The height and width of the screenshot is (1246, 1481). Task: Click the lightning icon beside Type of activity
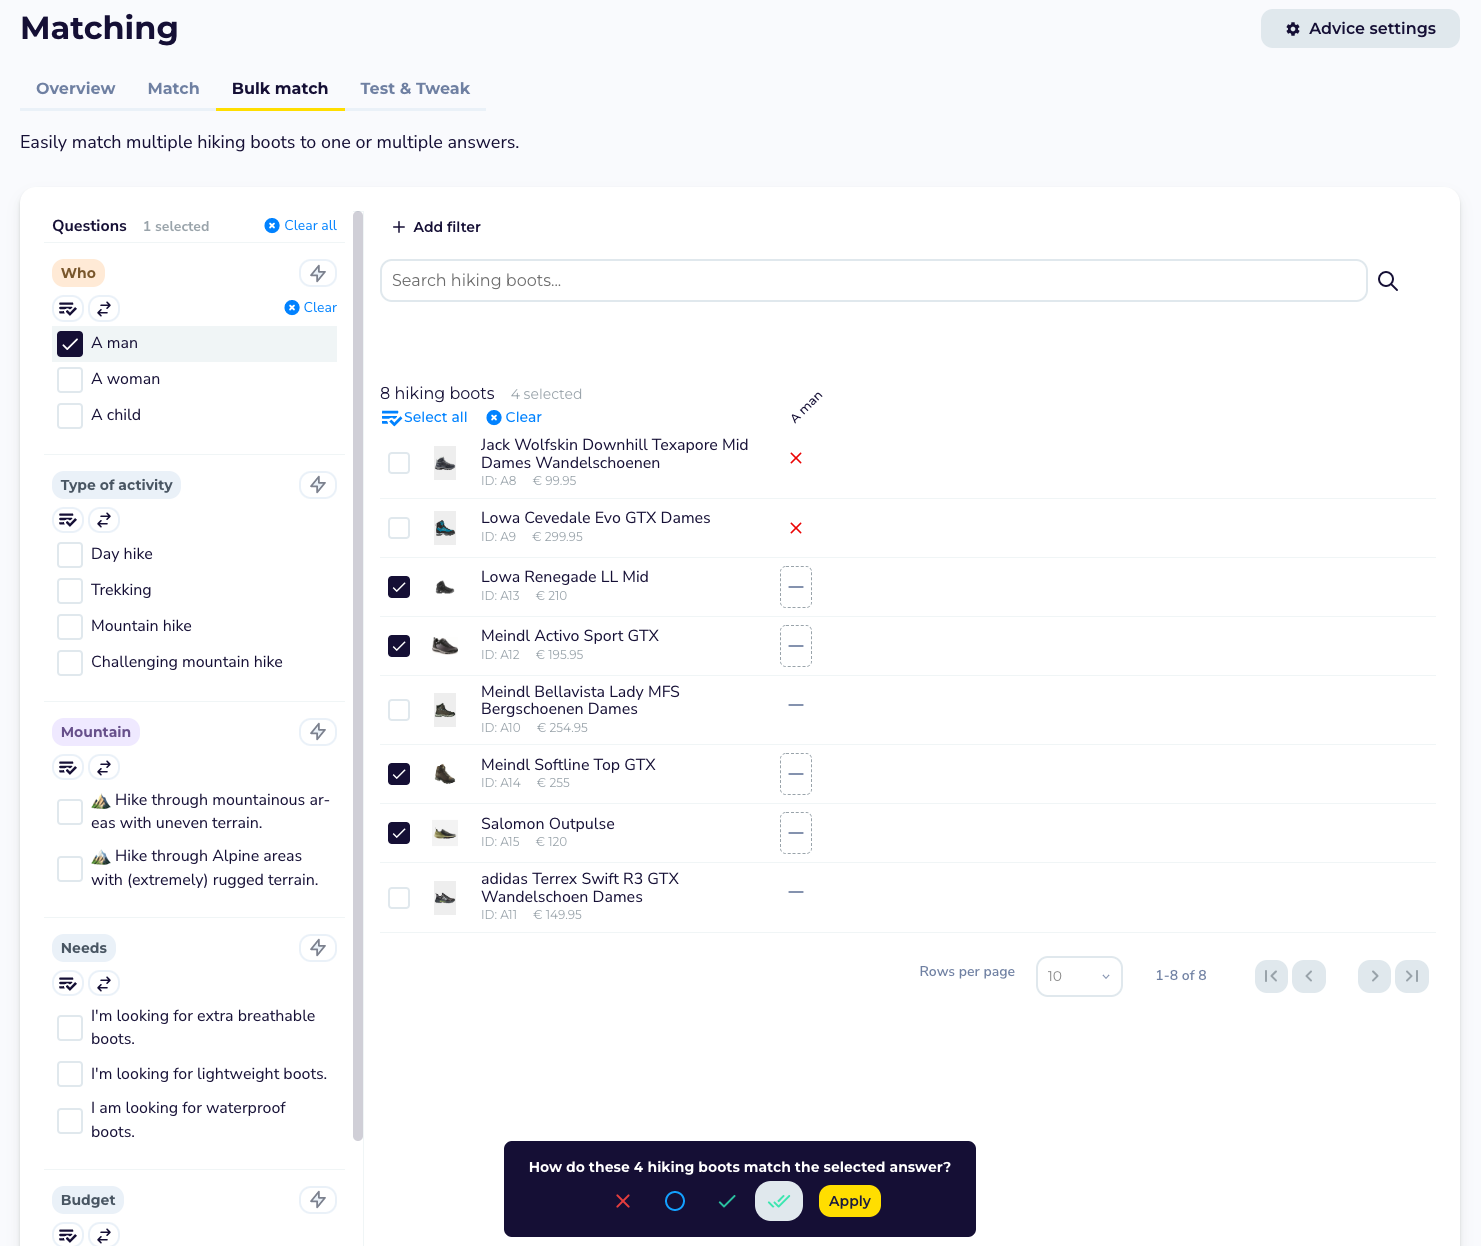click(x=318, y=485)
